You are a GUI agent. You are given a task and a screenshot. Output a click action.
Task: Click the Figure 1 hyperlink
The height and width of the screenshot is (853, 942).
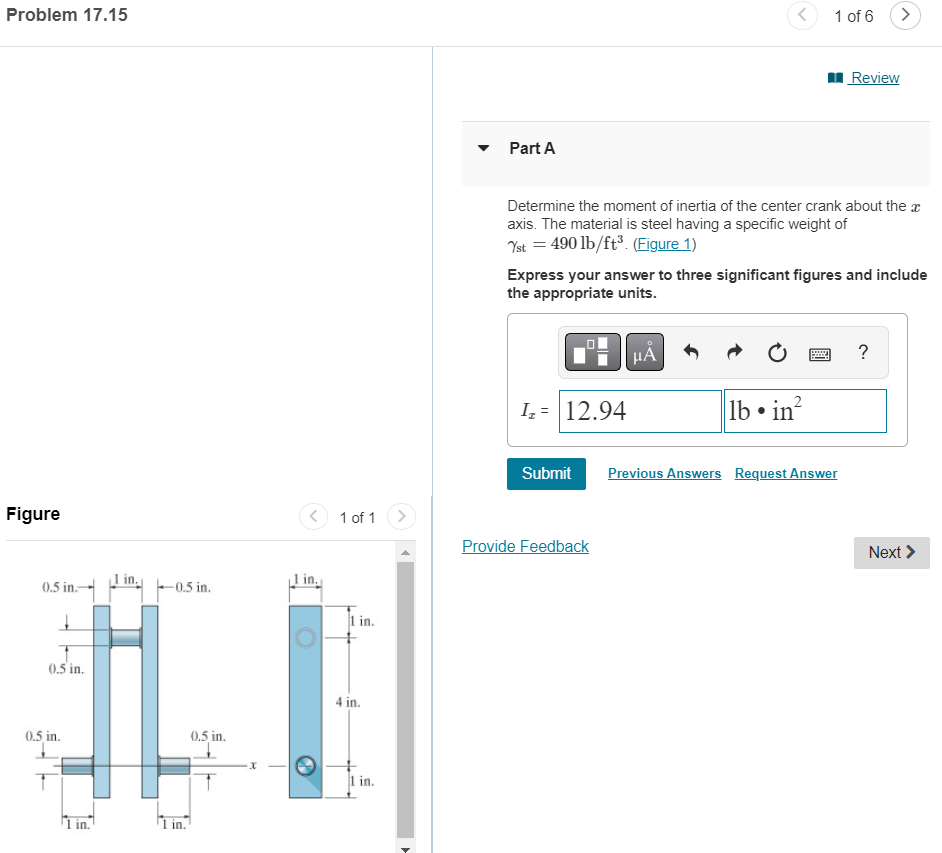coord(664,243)
